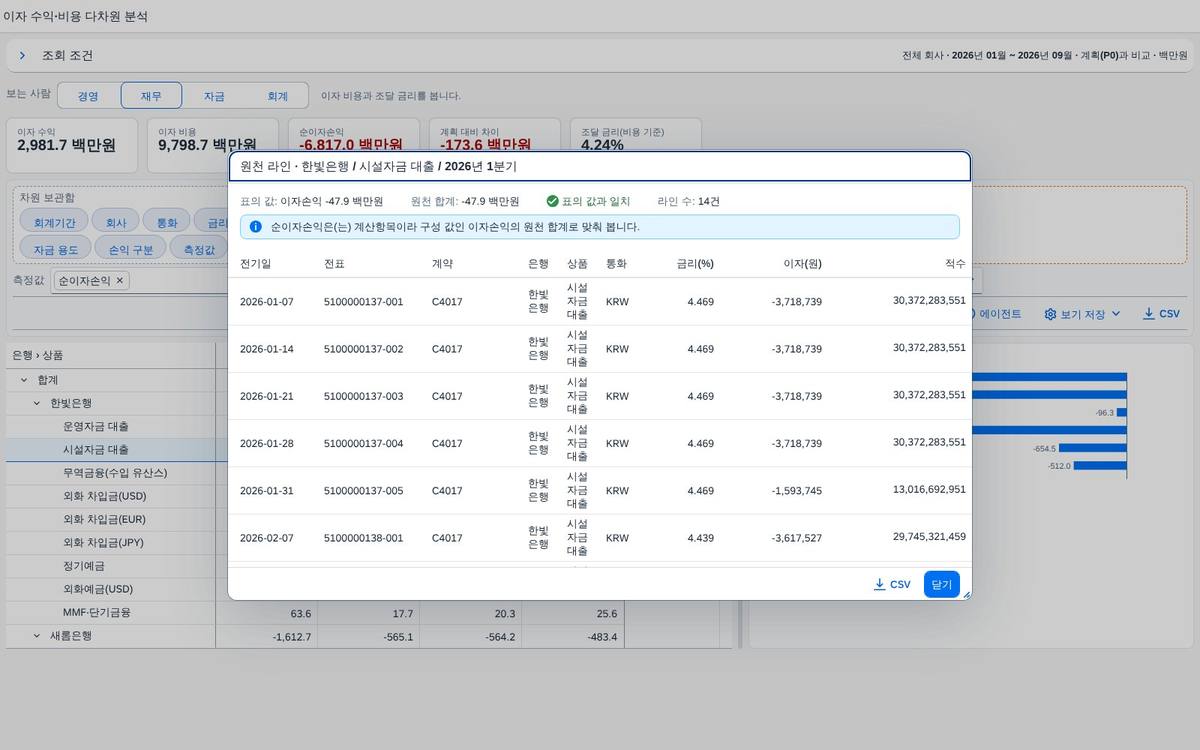1200x750 pixels.
Task: Pick the 회계기간 dimension chip
Action: click(x=54, y=222)
